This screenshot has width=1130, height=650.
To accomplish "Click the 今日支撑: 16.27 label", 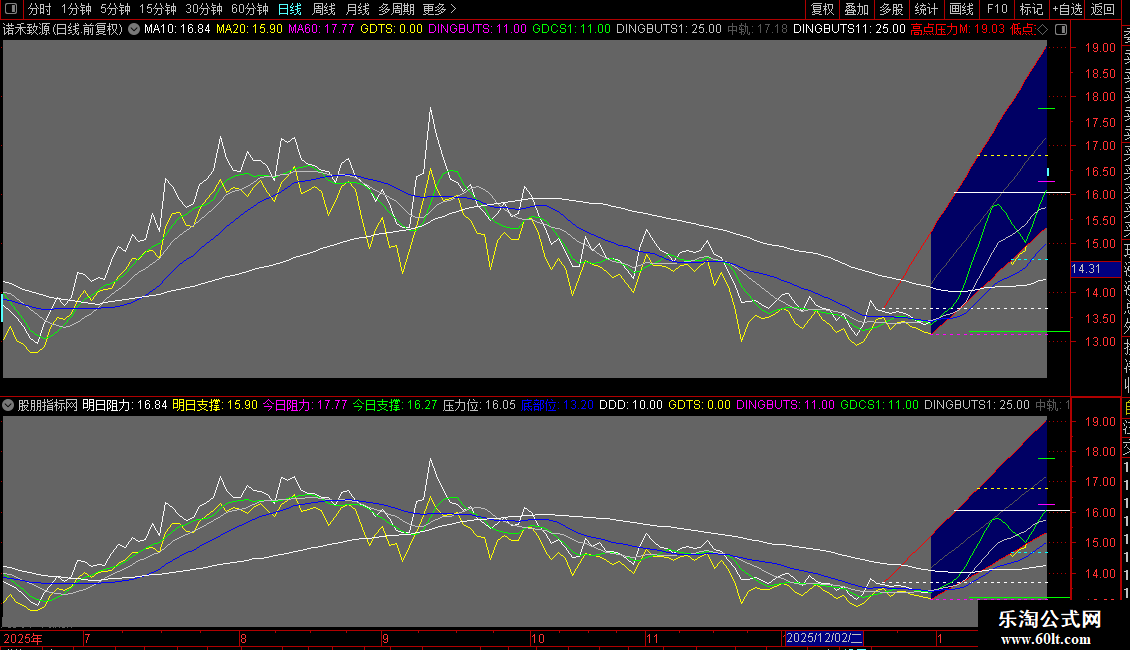I will pos(395,405).
